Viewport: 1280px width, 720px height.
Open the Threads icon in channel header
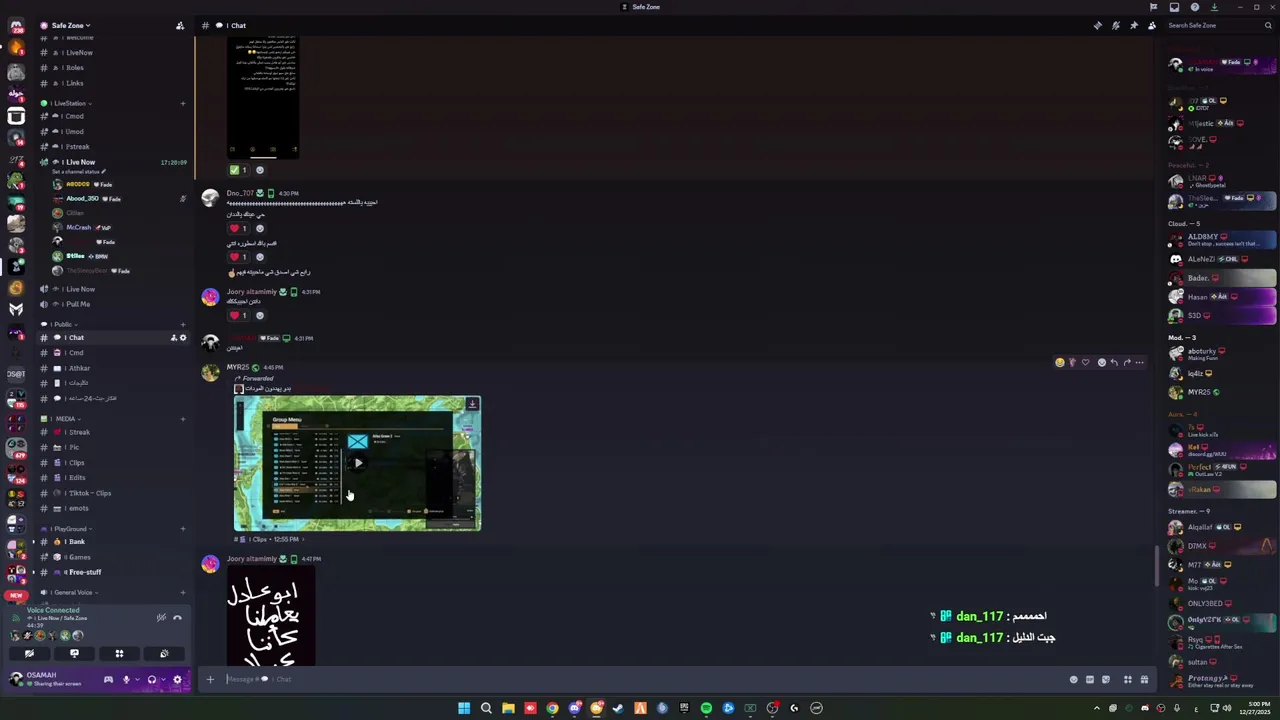coord(1097,25)
